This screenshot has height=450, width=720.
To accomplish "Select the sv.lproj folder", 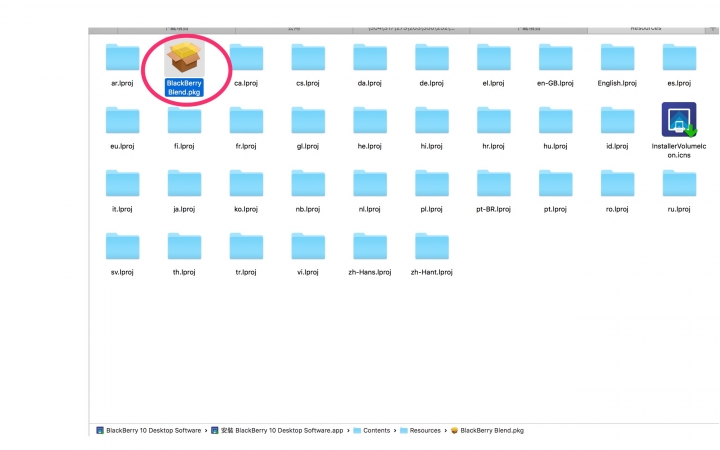I will pos(122,246).
